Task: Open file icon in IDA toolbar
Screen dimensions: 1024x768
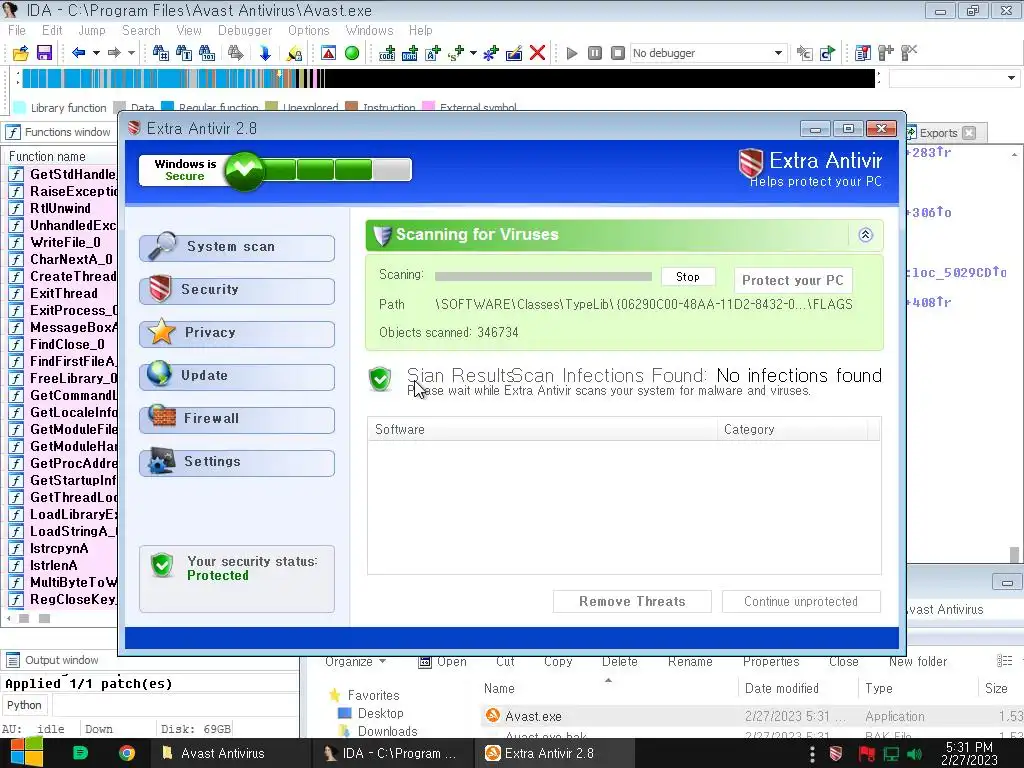Action: pos(20,53)
